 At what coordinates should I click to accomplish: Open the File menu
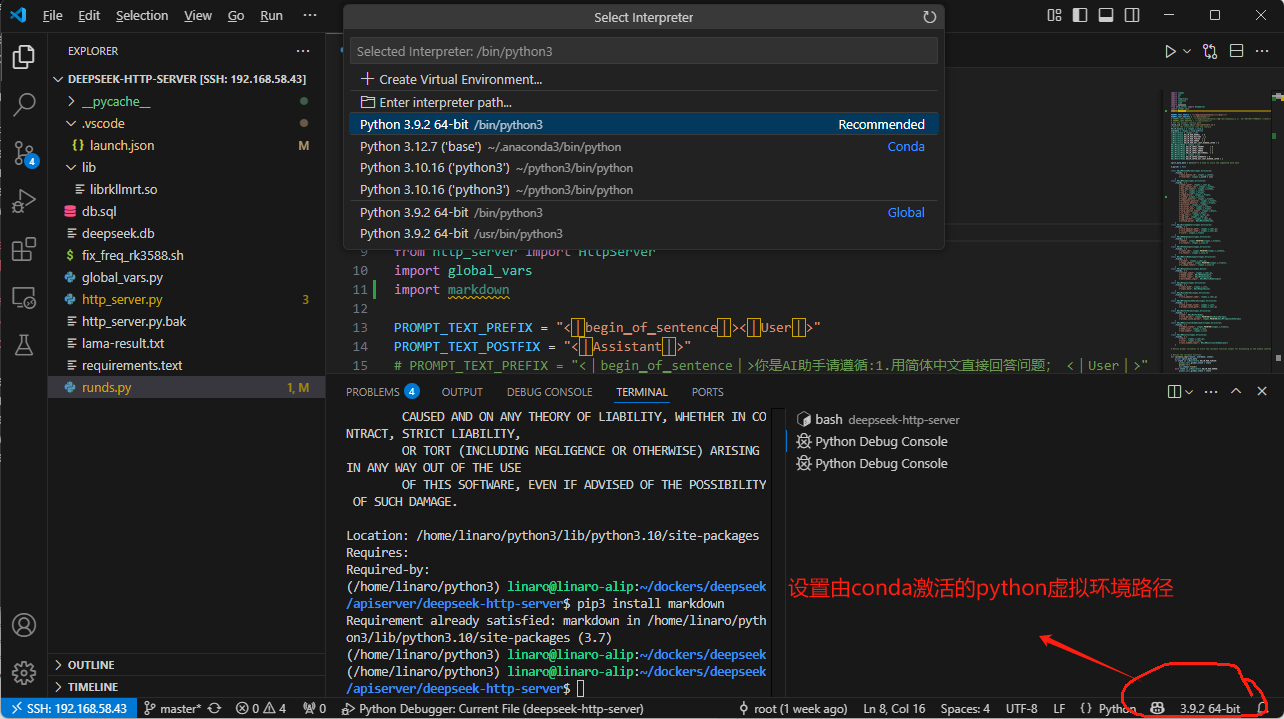[x=53, y=15]
